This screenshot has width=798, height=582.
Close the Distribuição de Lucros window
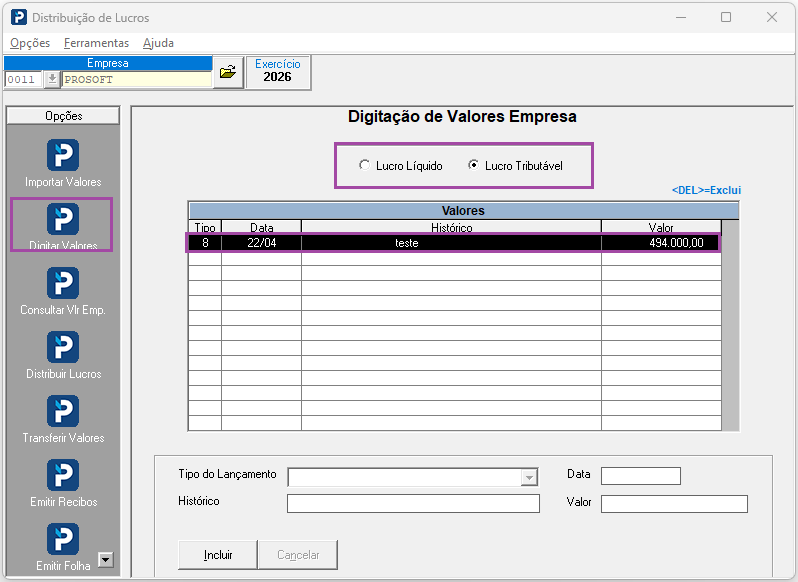pyautogui.click(x=772, y=17)
